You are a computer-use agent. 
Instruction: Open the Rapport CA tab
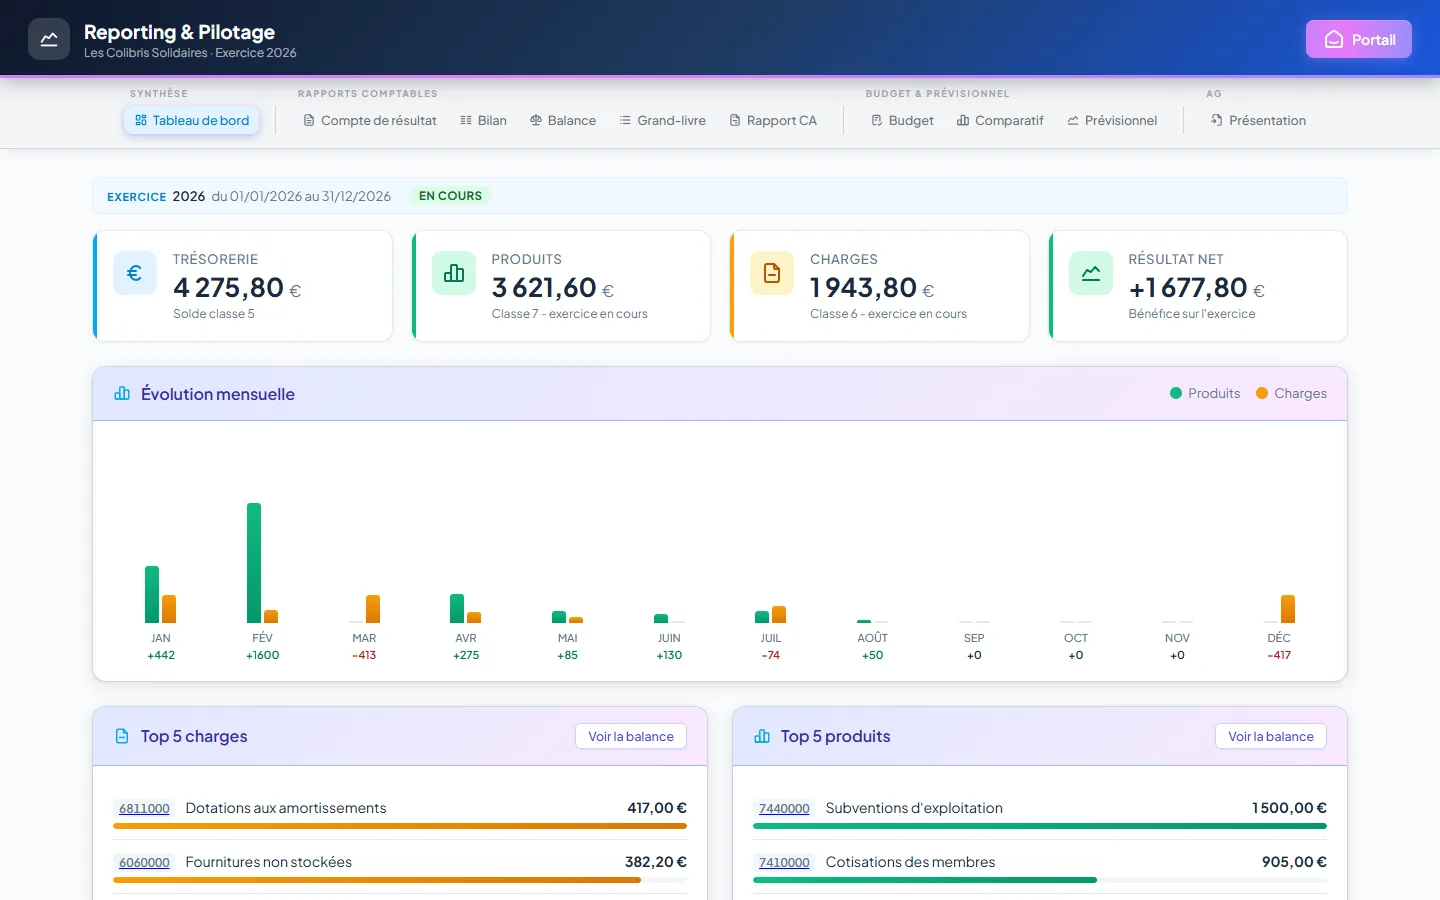pyautogui.click(x=773, y=120)
